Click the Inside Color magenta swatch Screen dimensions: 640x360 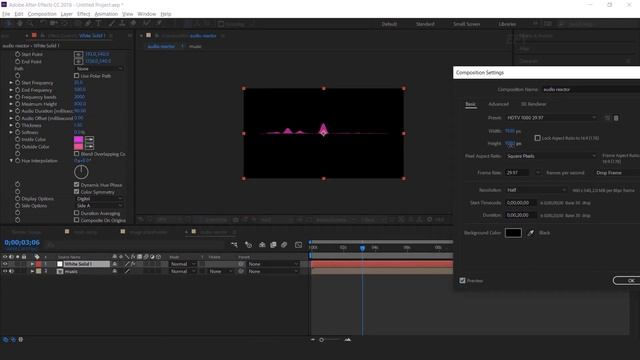coord(78,139)
